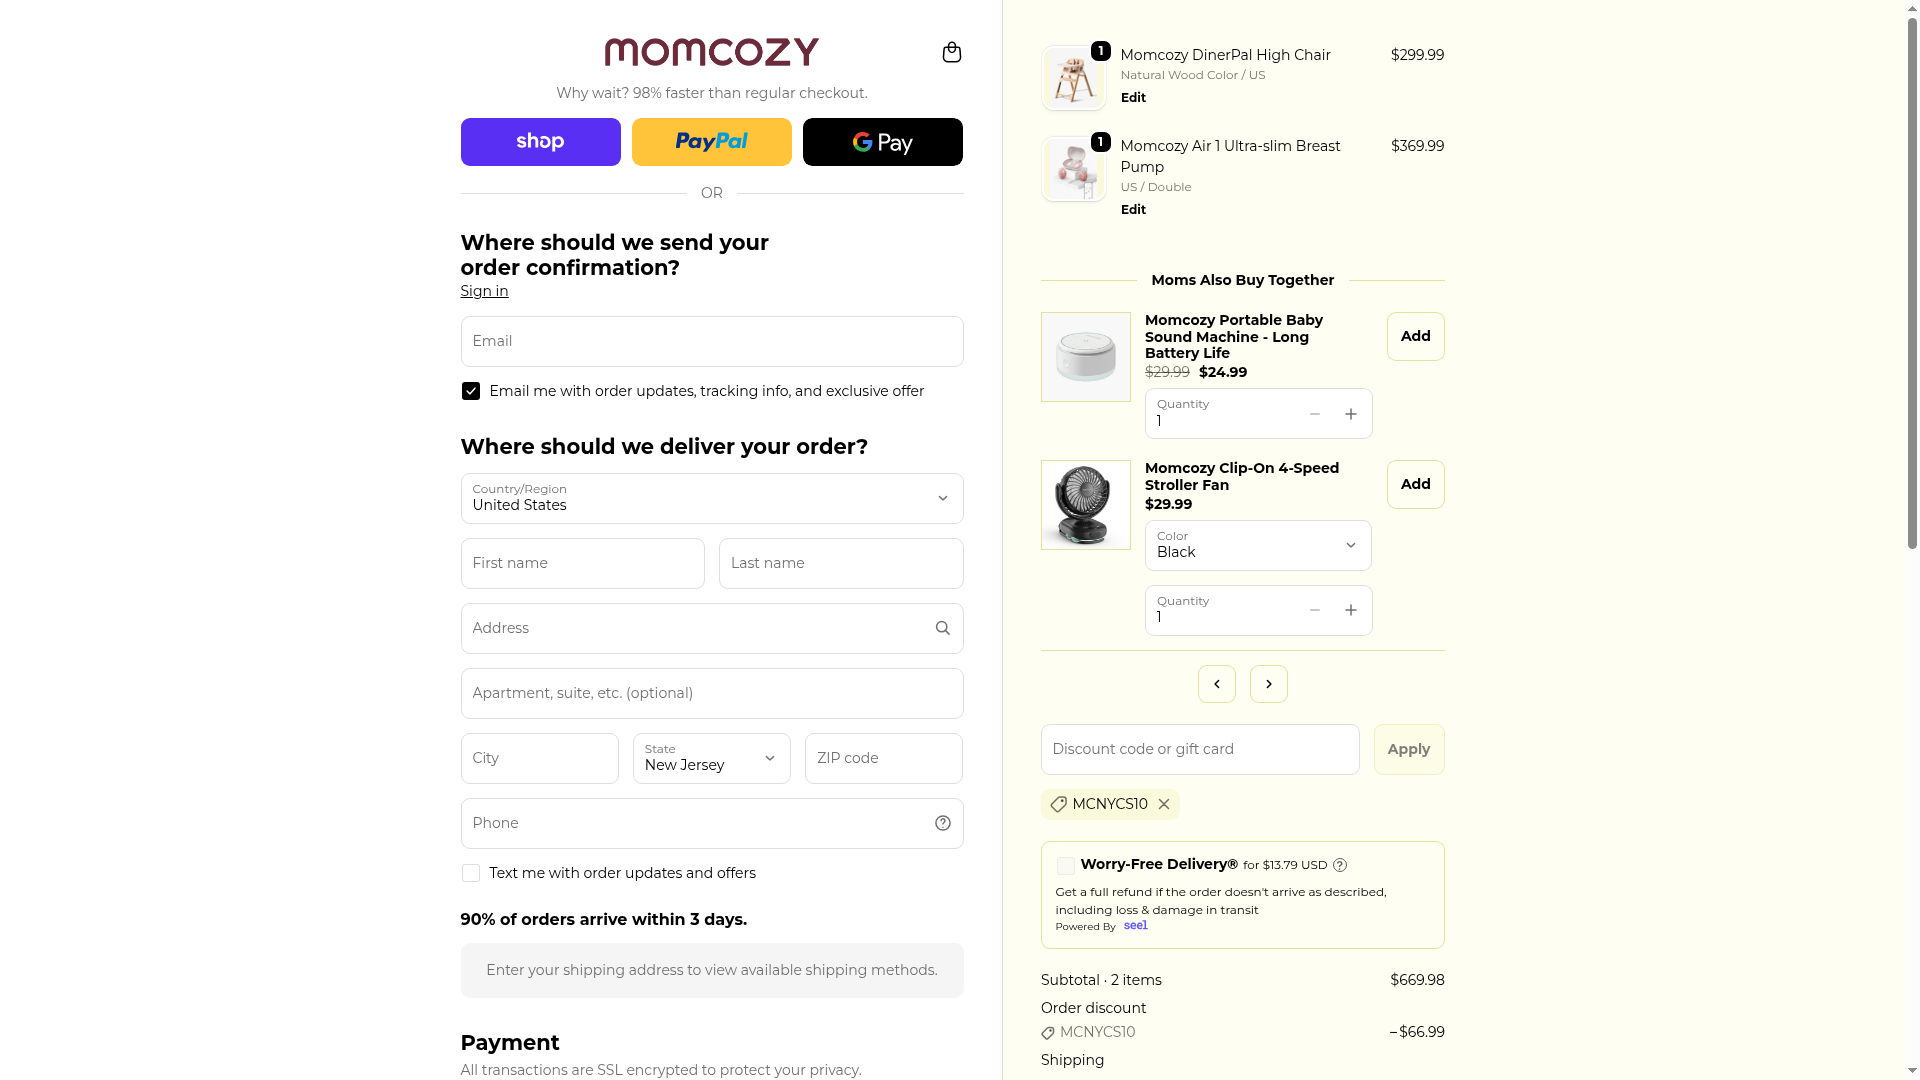Go to next recommended products arrow

1268,684
